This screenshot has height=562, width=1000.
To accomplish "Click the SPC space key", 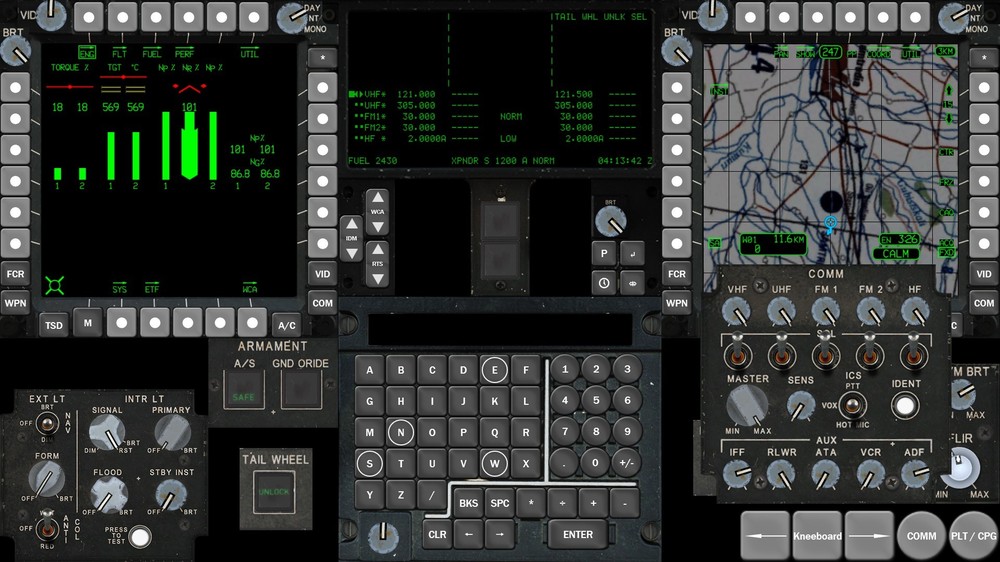I will click(x=499, y=503).
